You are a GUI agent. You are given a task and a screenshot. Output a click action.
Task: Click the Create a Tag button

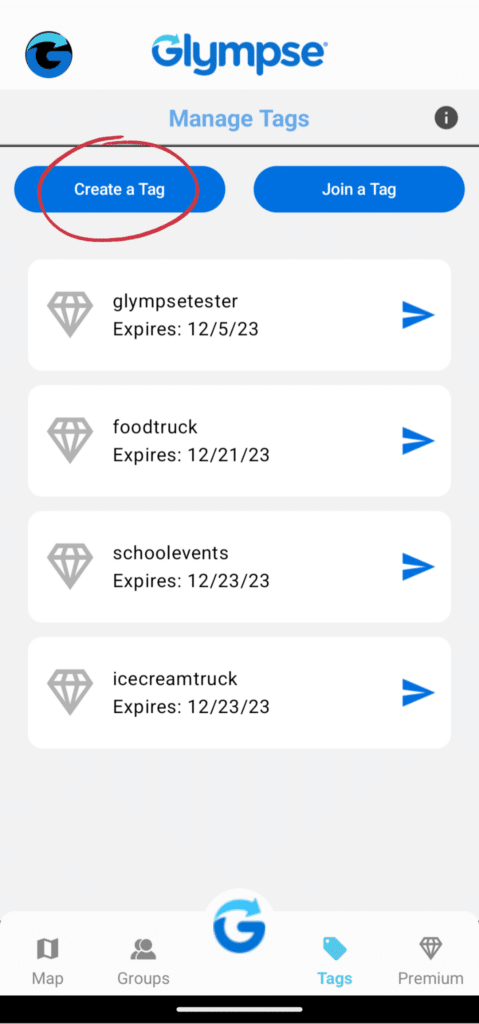[x=120, y=189]
